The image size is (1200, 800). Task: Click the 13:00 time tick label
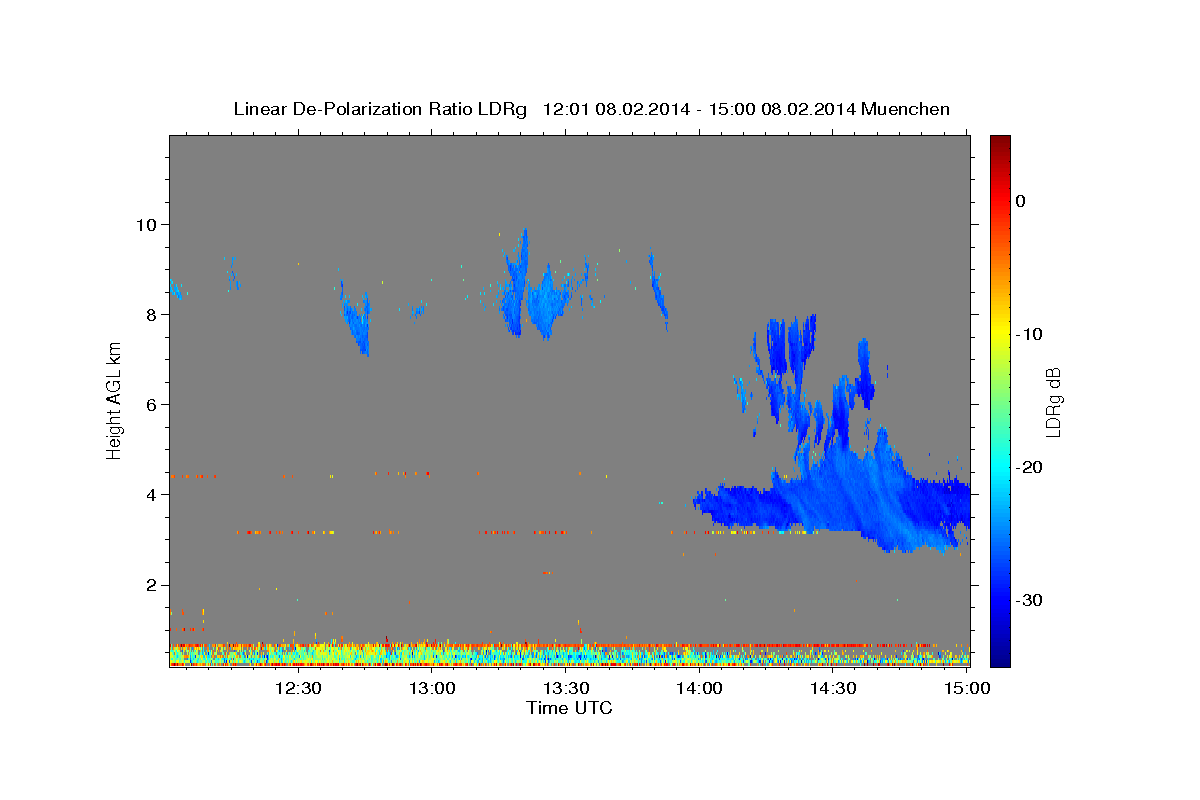coord(432,688)
